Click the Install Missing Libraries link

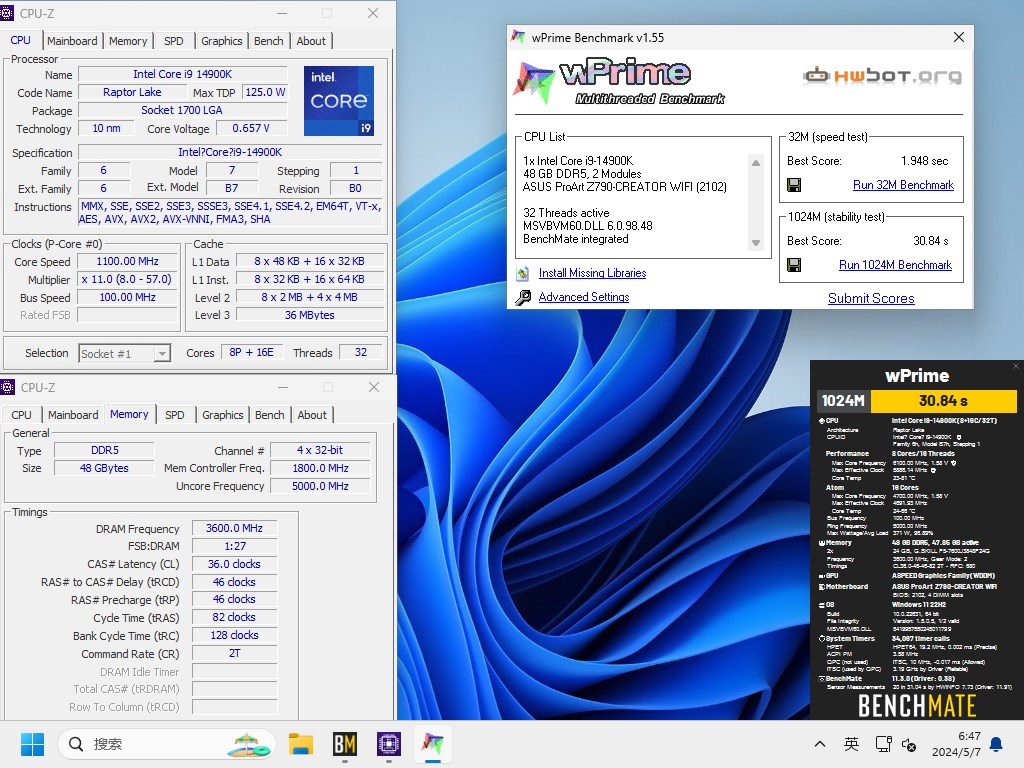592,273
